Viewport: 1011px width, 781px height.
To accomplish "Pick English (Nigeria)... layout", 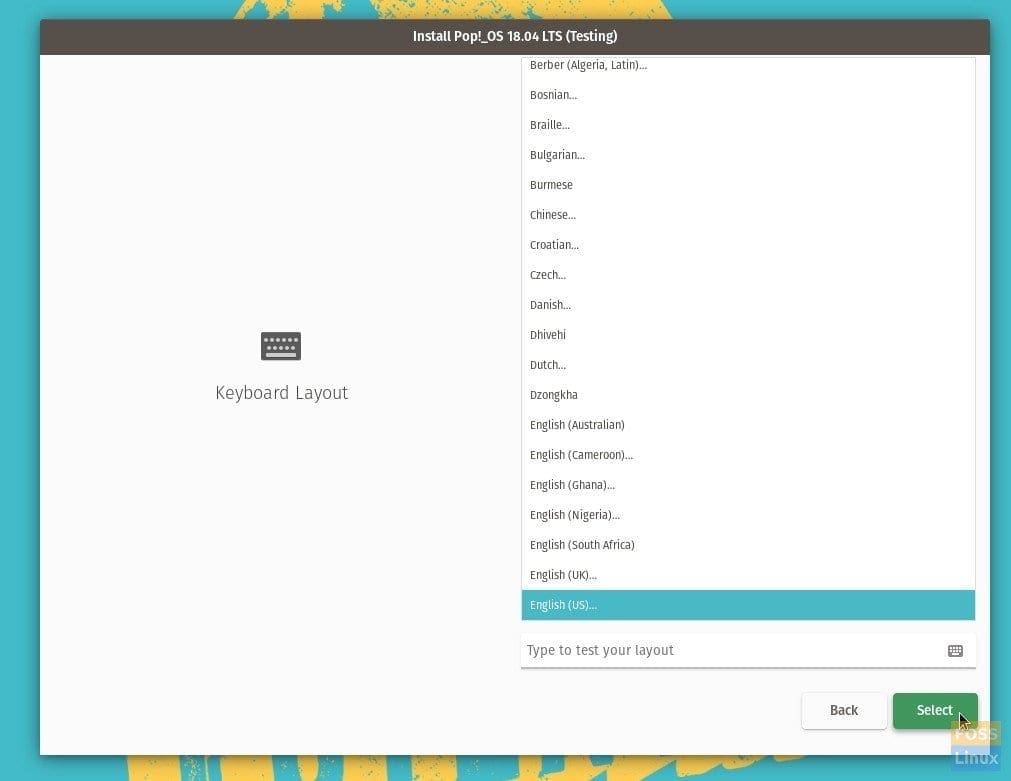I will 748,515.
